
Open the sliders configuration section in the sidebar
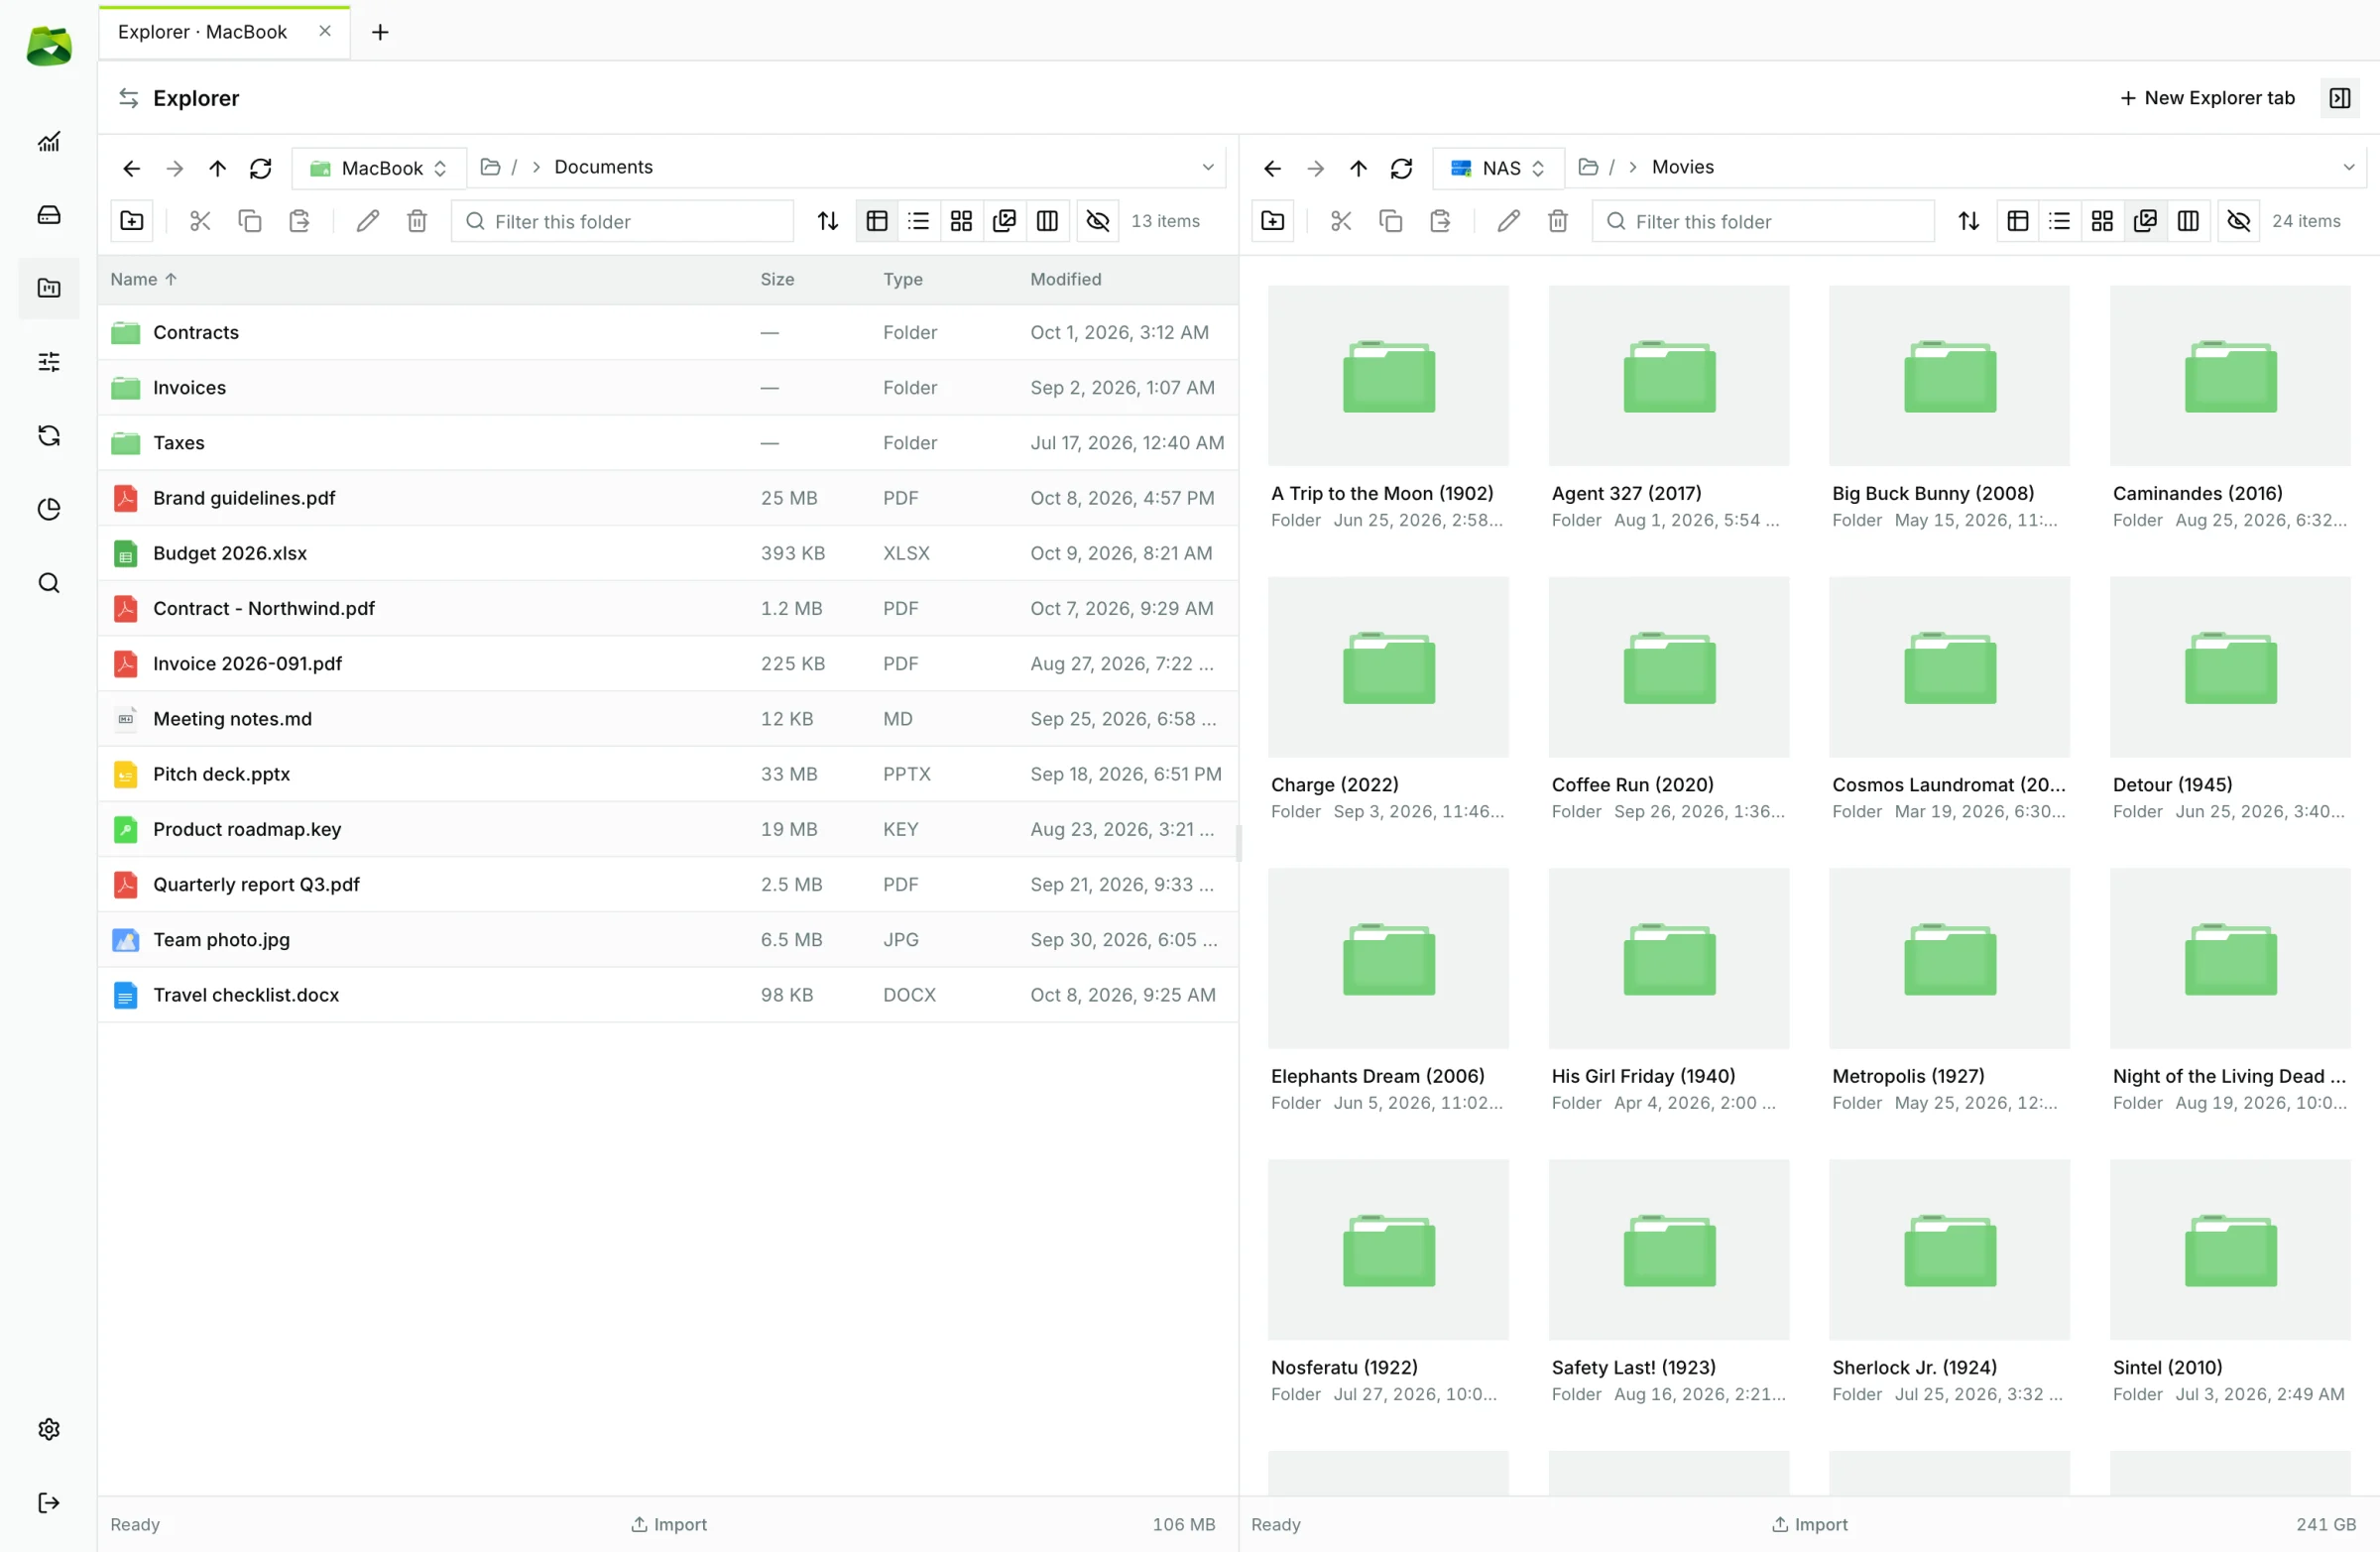pos(49,362)
